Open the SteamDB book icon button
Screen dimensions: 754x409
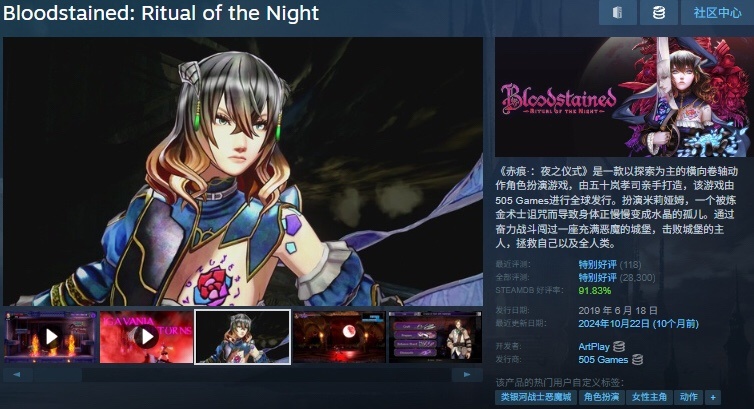tap(617, 12)
